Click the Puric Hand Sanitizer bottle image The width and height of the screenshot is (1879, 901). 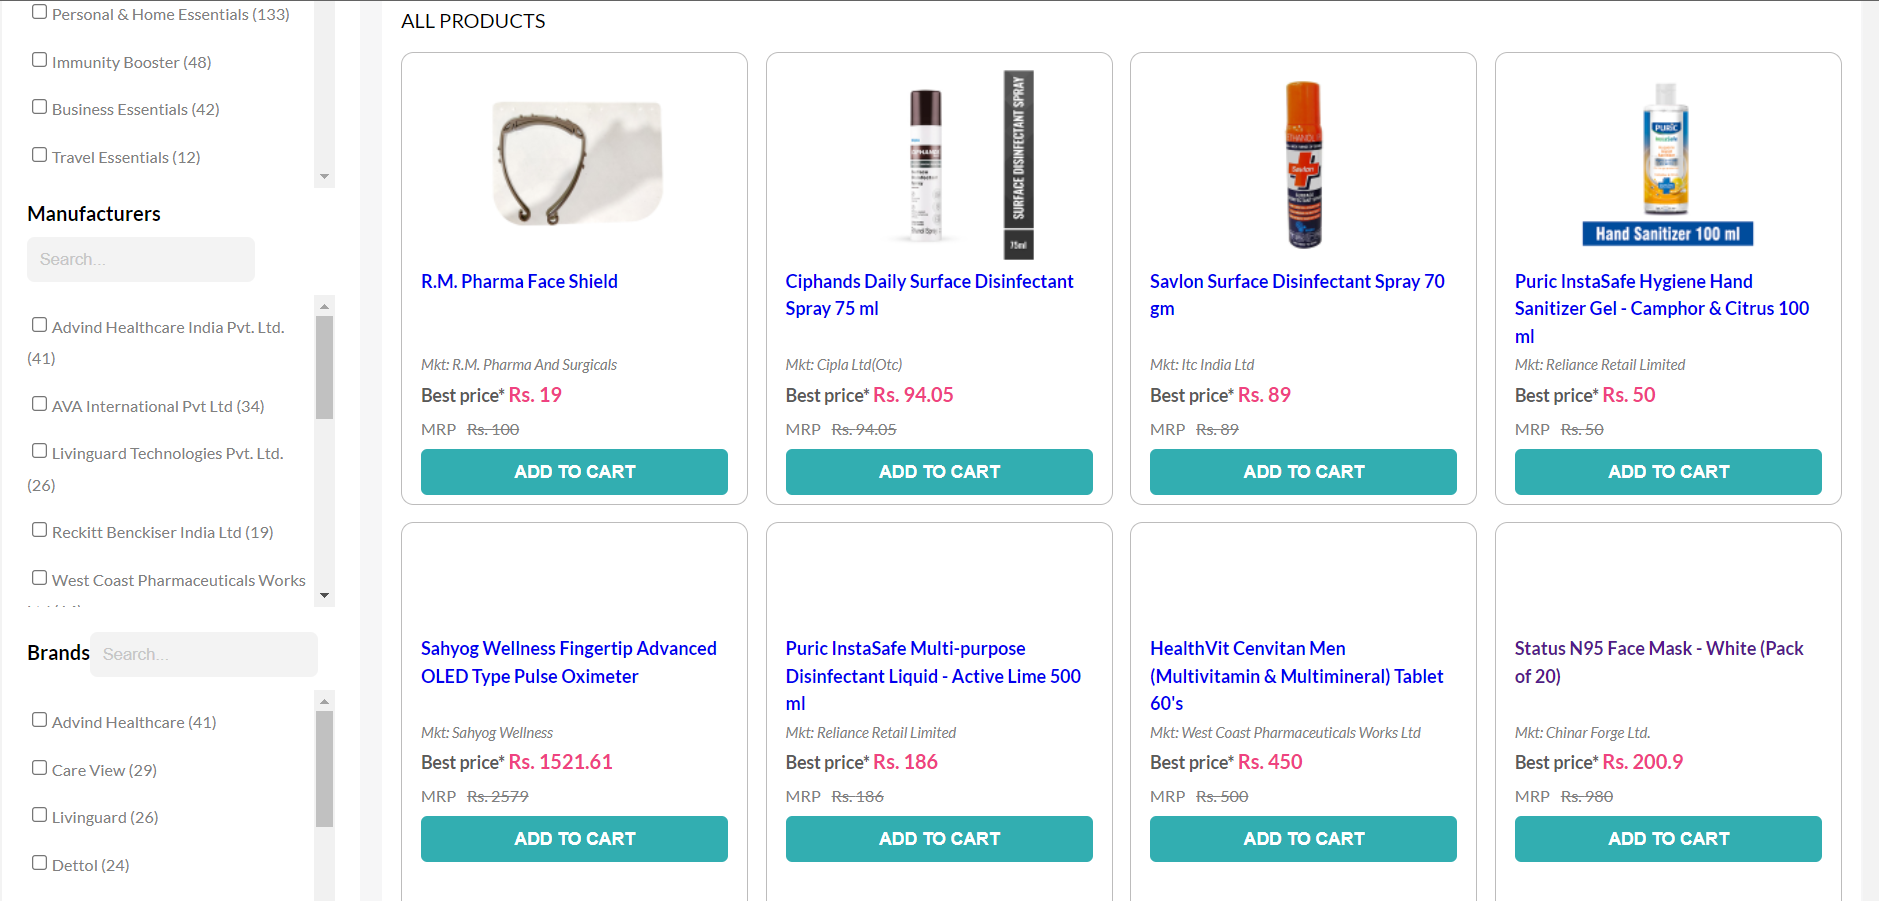pos(1666,160)
